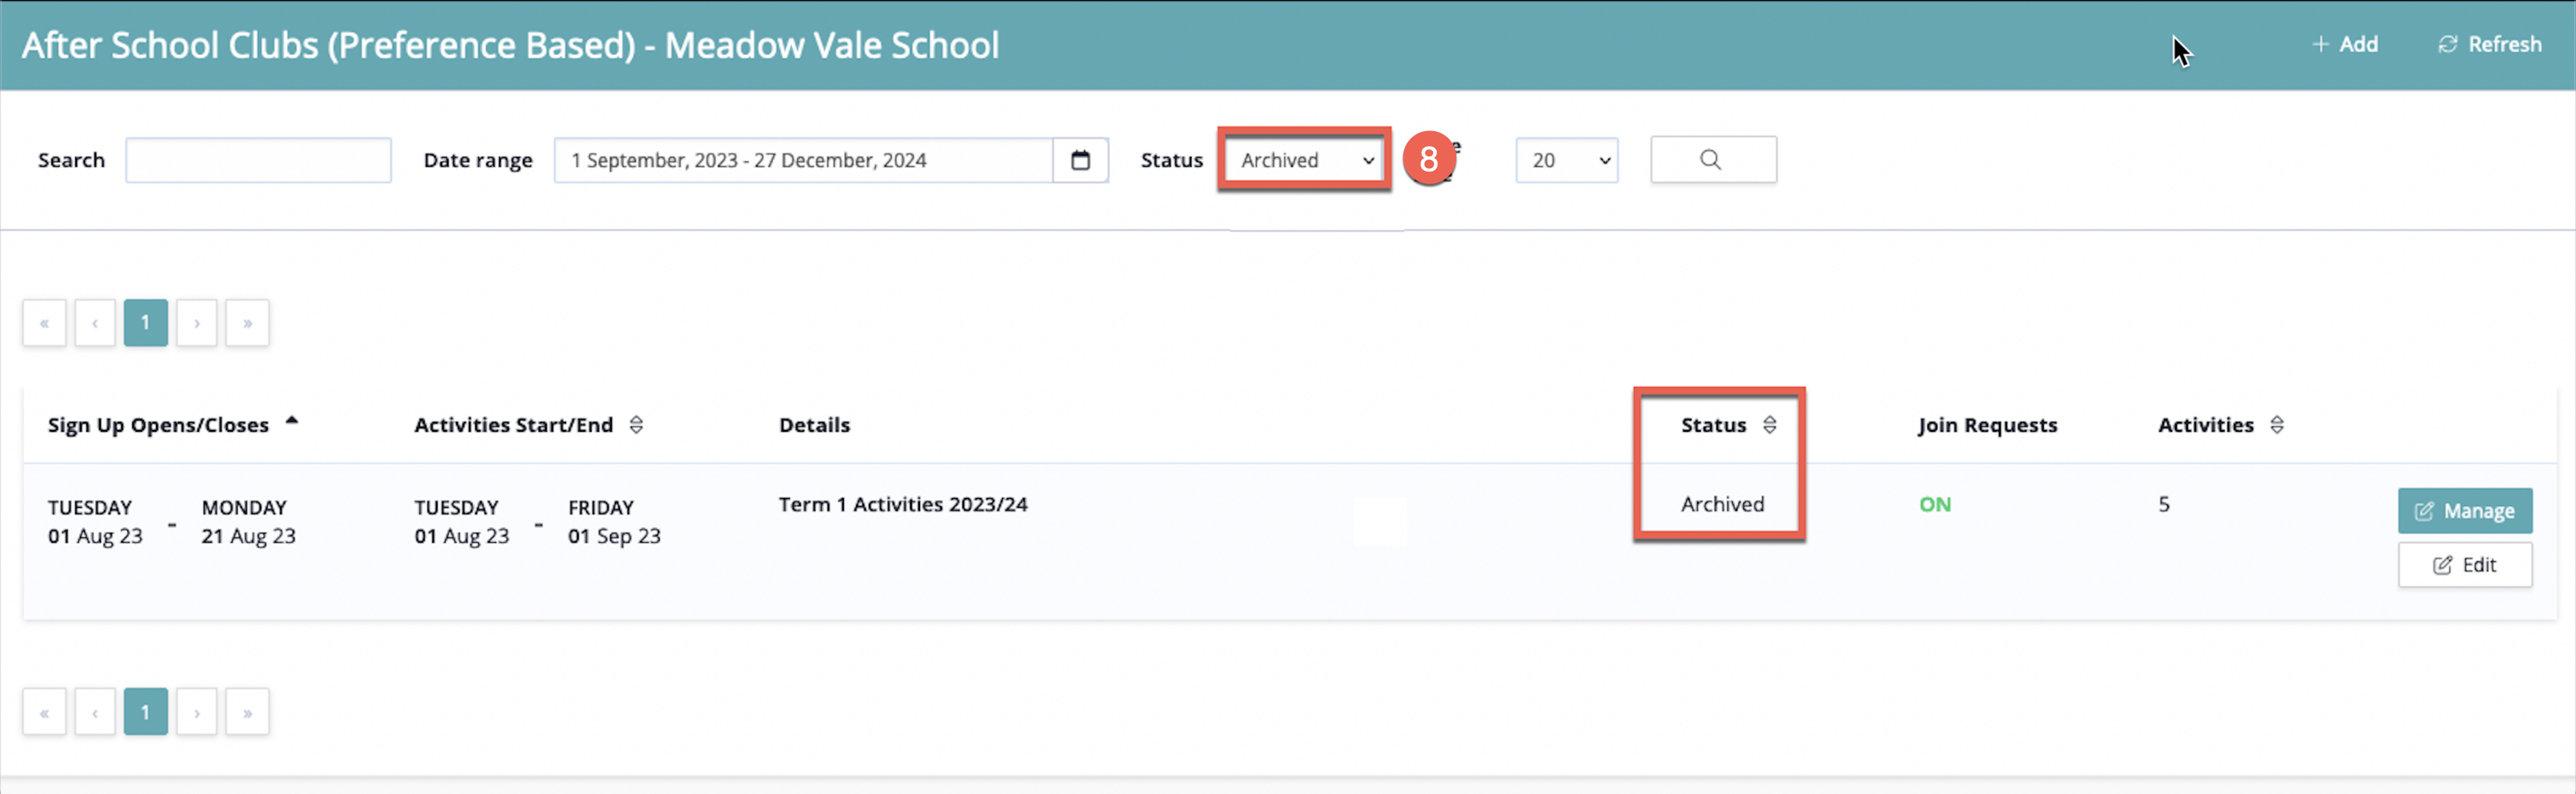This screenshot has width=2576, height=794.
Task: Click the activities end date 01 Sep 23
Action: click(614, 536)
